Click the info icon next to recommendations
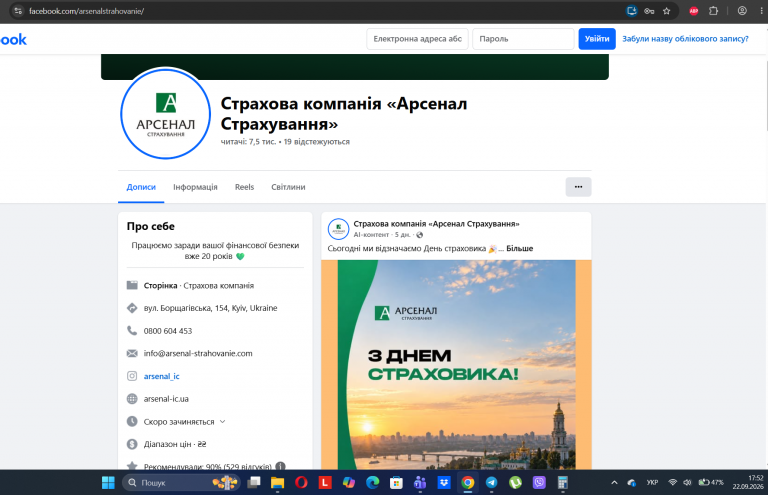 click(x=280, y=466)
